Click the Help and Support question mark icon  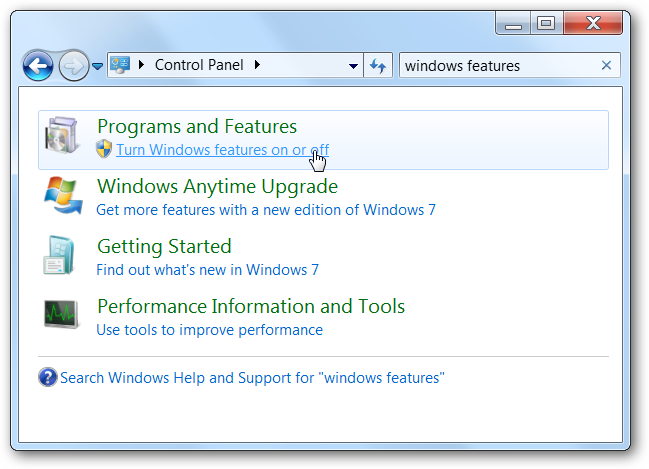point(48,377)
